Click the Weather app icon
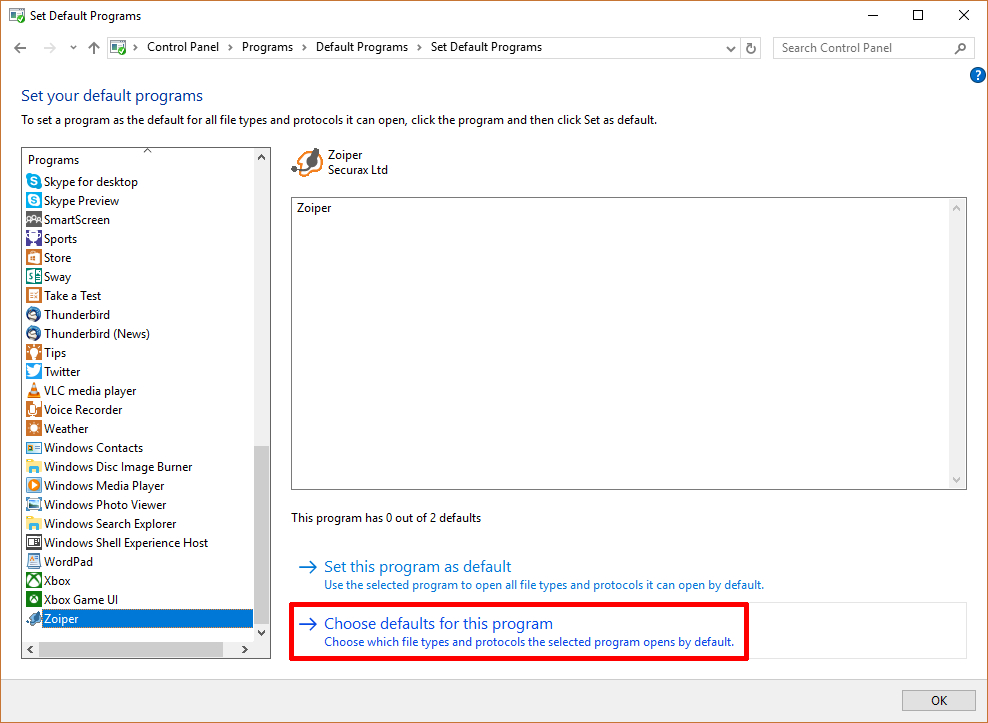This screenshot has width=988, height=723. (x=34, y=429)
